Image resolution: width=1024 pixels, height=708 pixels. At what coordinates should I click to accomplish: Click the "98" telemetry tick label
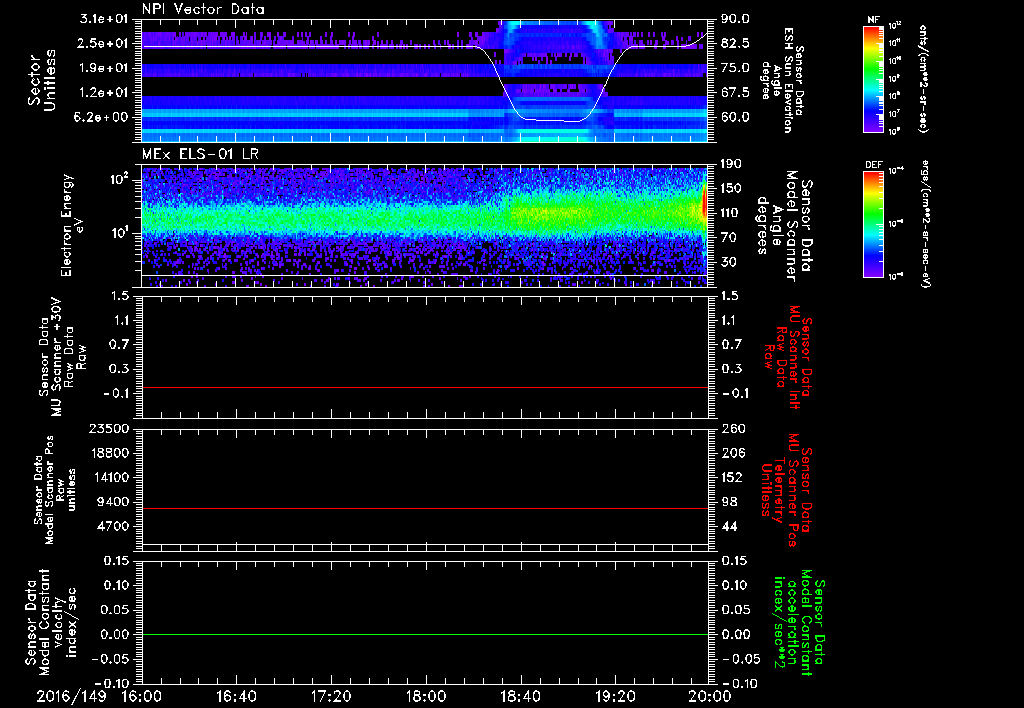point(728,502)
